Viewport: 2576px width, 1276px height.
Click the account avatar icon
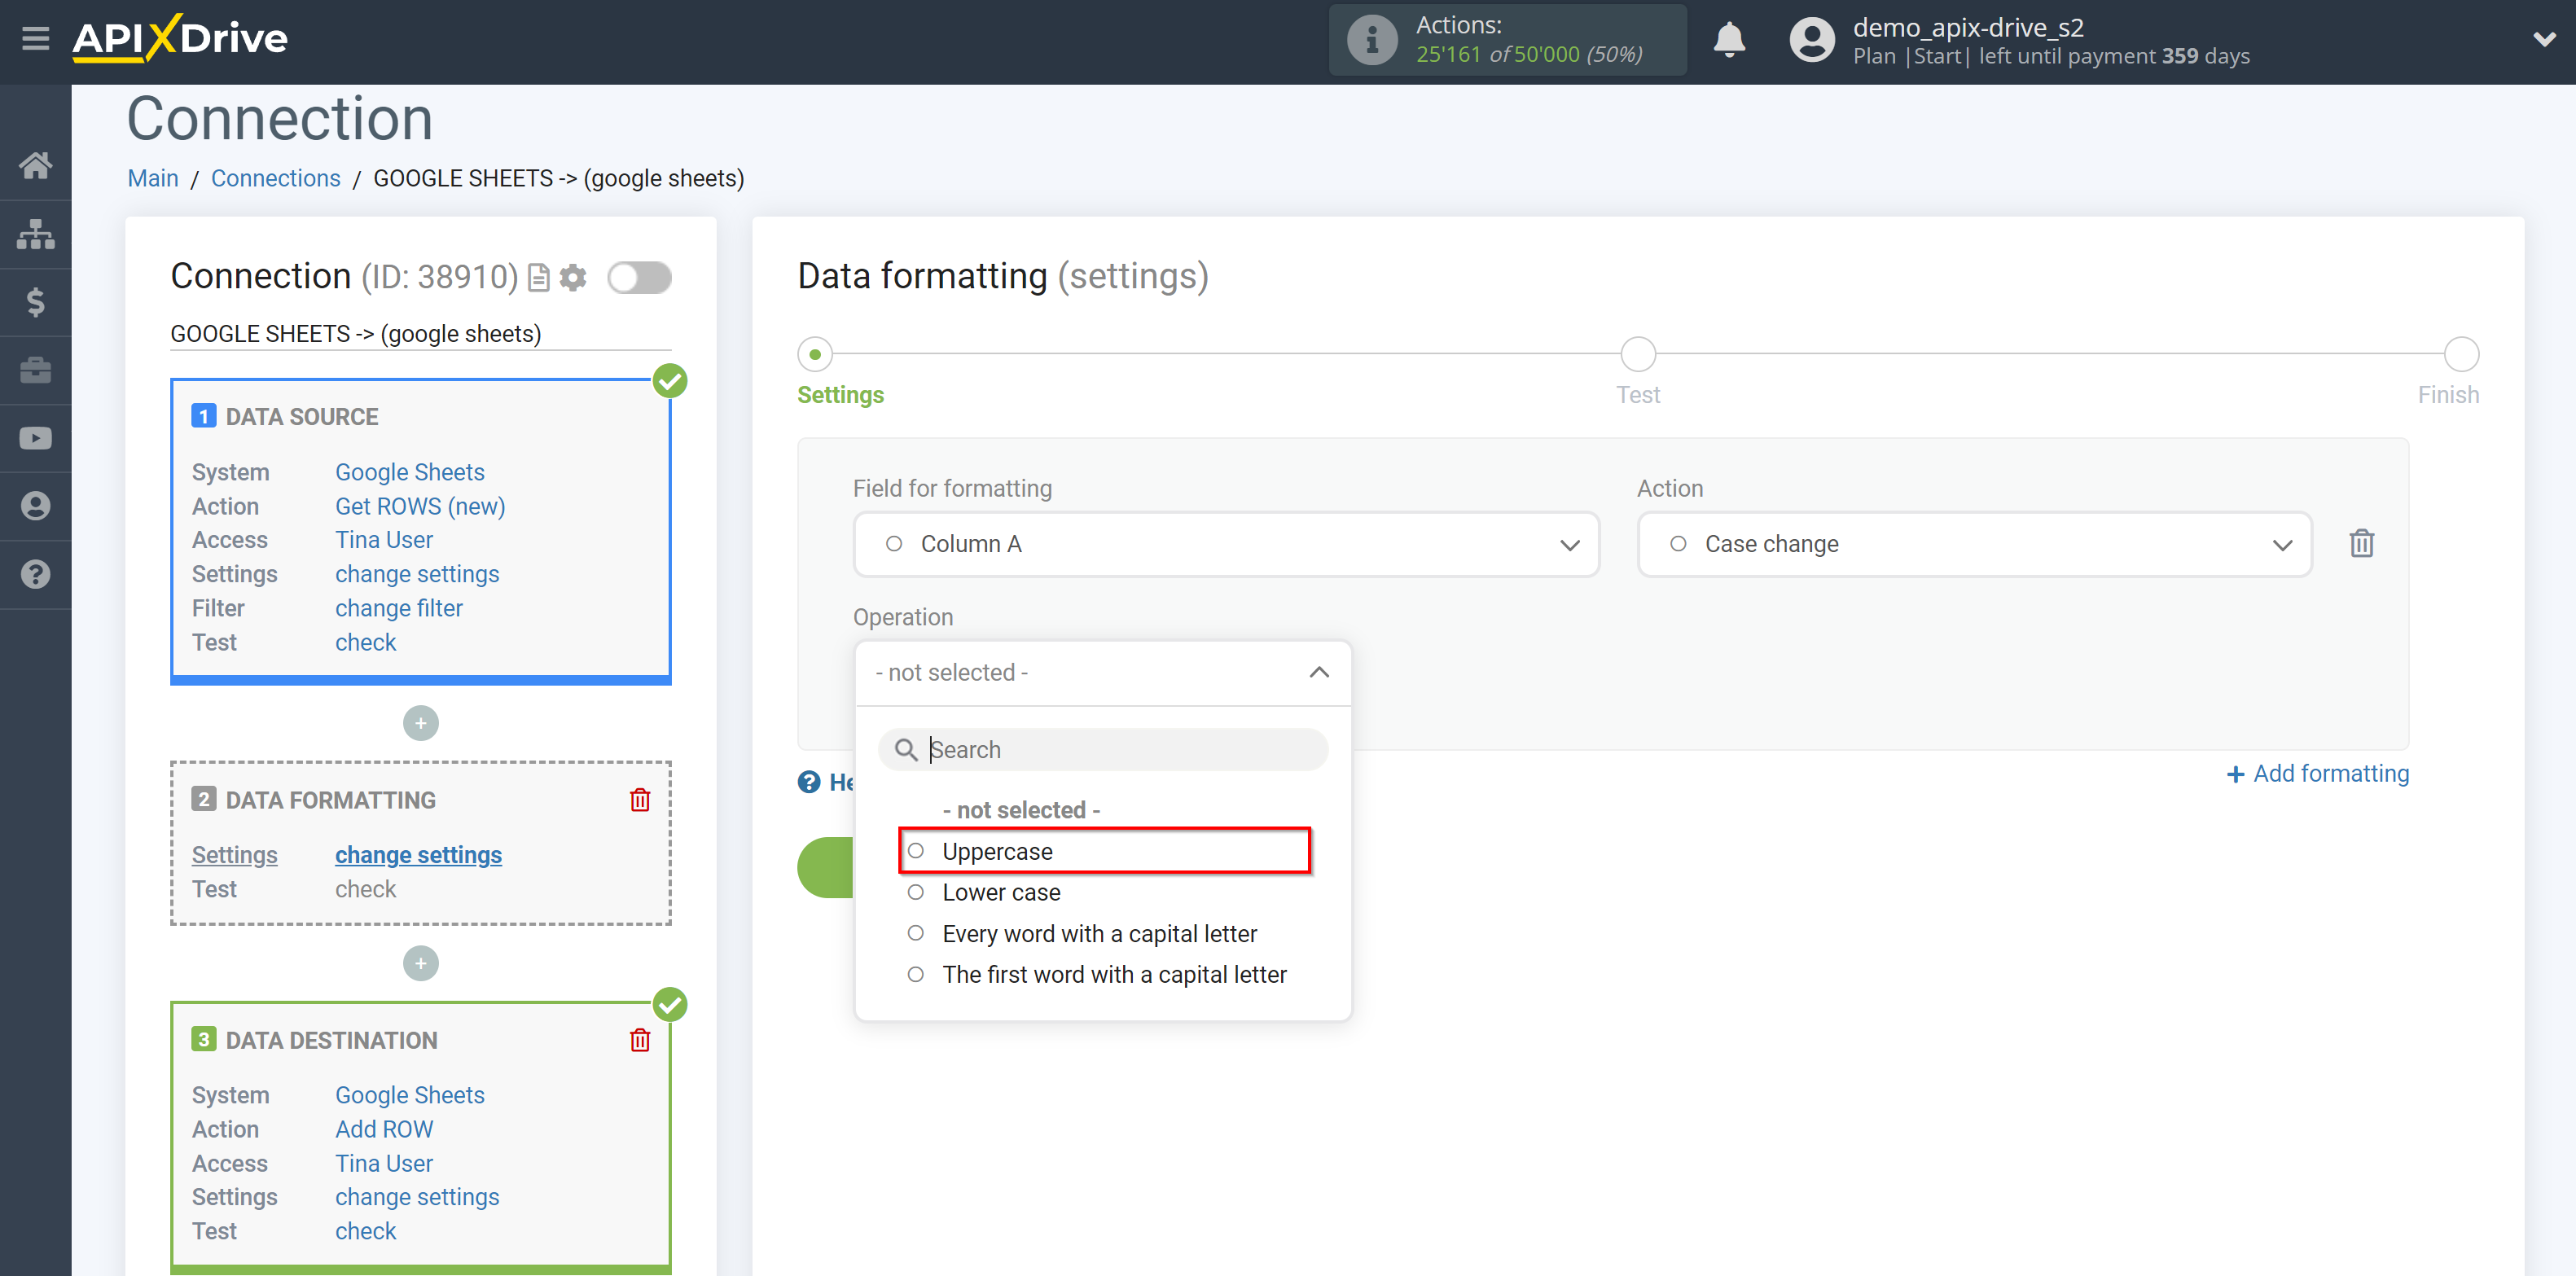coord(1812,40)
